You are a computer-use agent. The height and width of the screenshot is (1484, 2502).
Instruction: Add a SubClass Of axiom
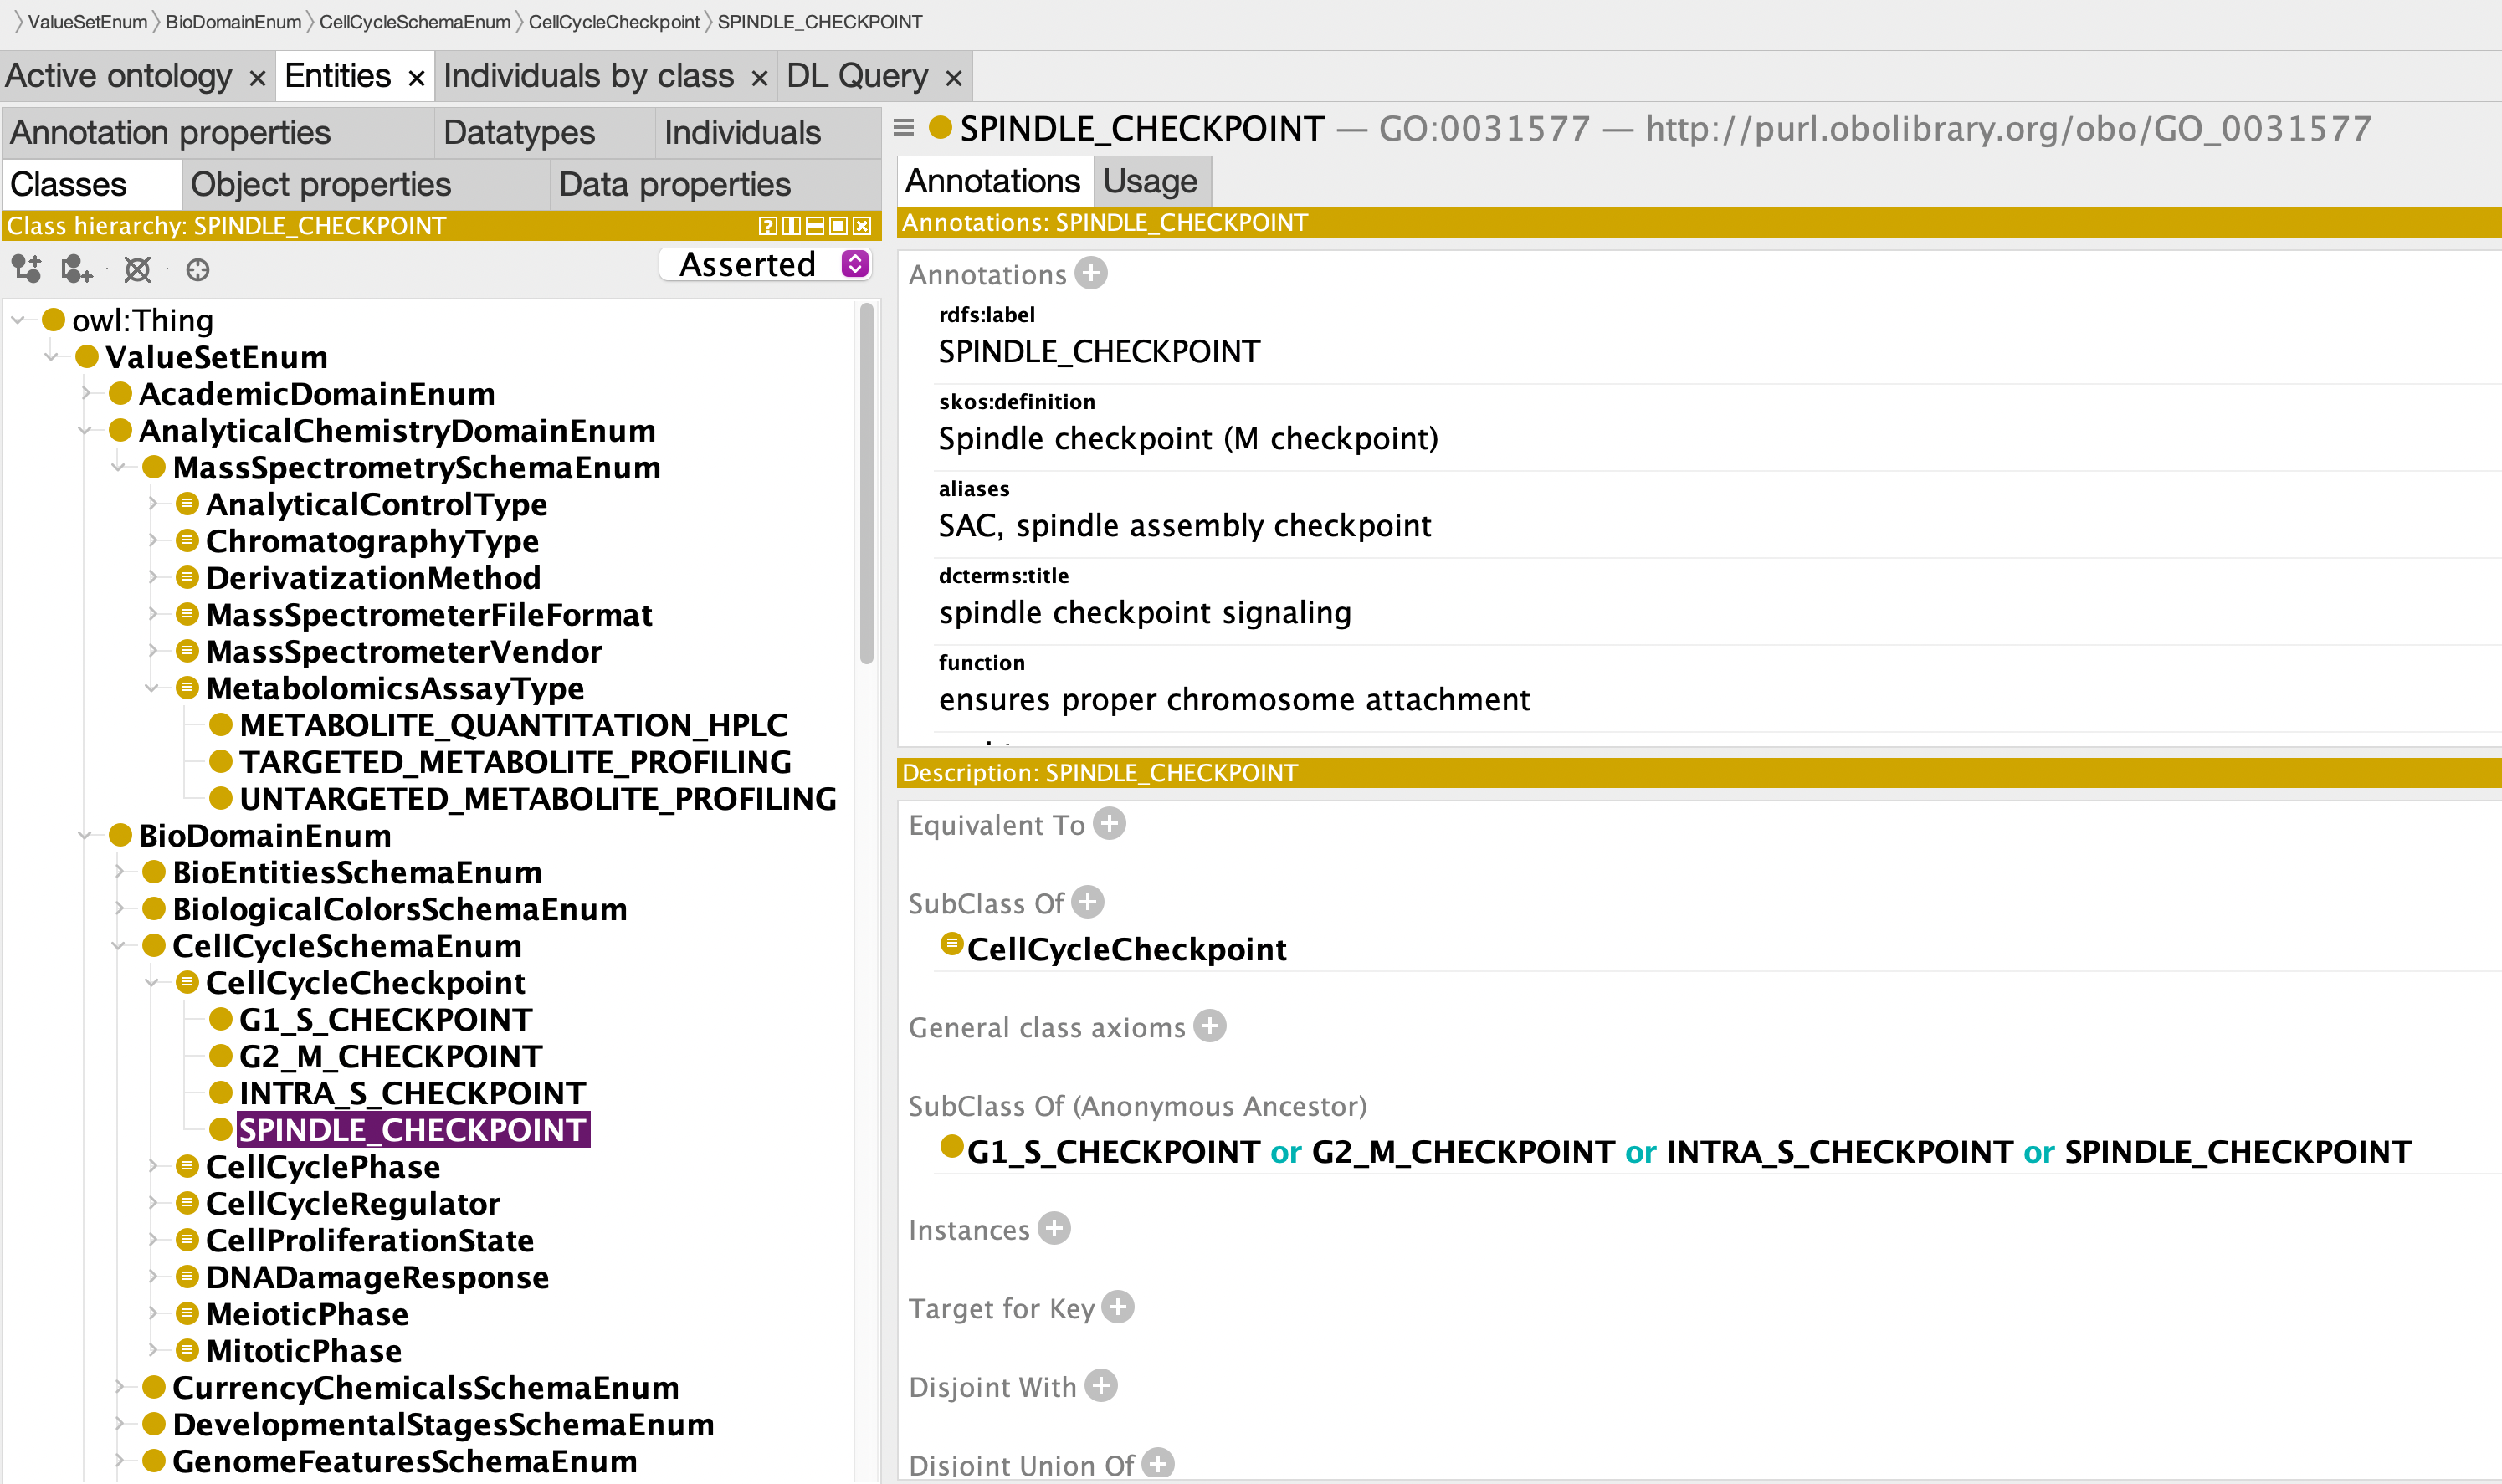(x=1088, y=902)
